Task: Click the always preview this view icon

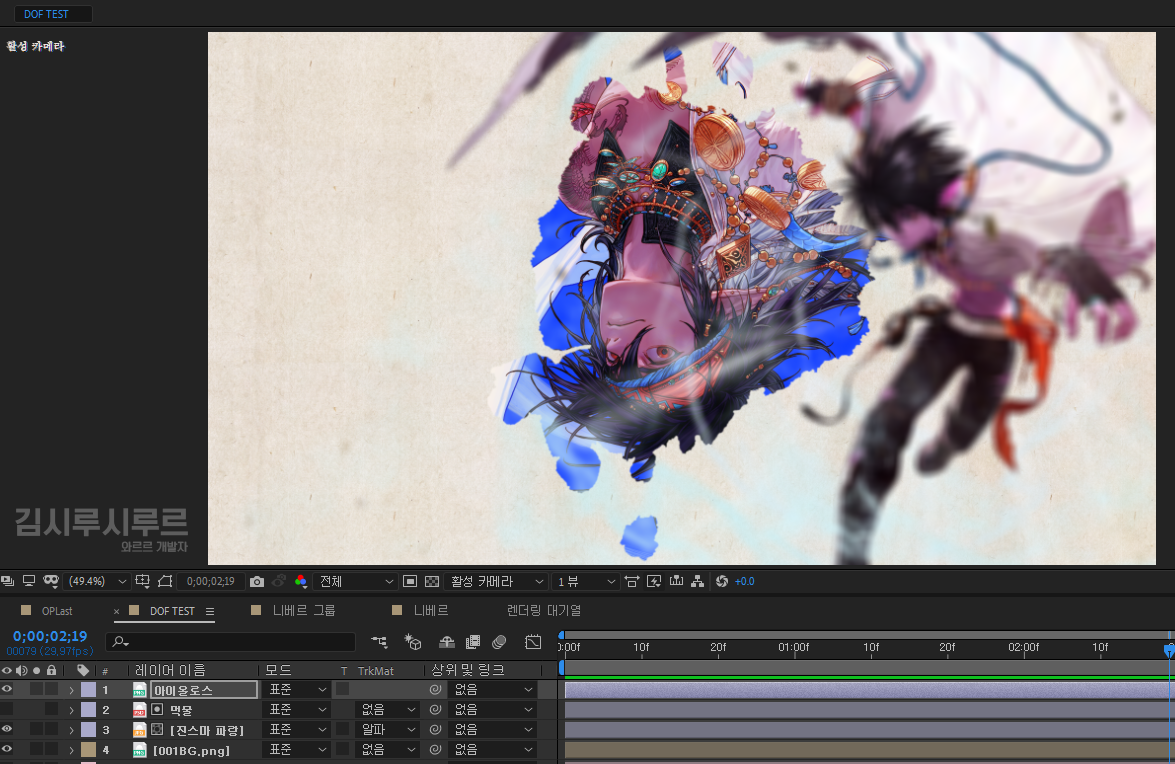Action: pos(8,581)
